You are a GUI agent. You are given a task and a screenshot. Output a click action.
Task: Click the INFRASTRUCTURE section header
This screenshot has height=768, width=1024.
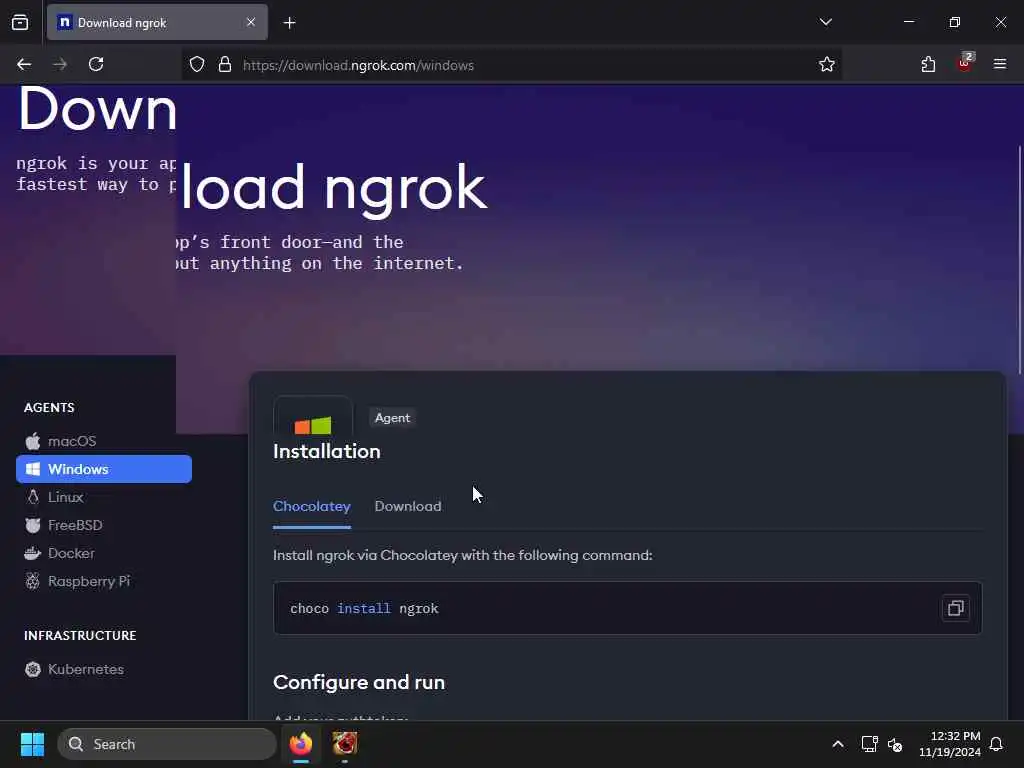(80, 635)
